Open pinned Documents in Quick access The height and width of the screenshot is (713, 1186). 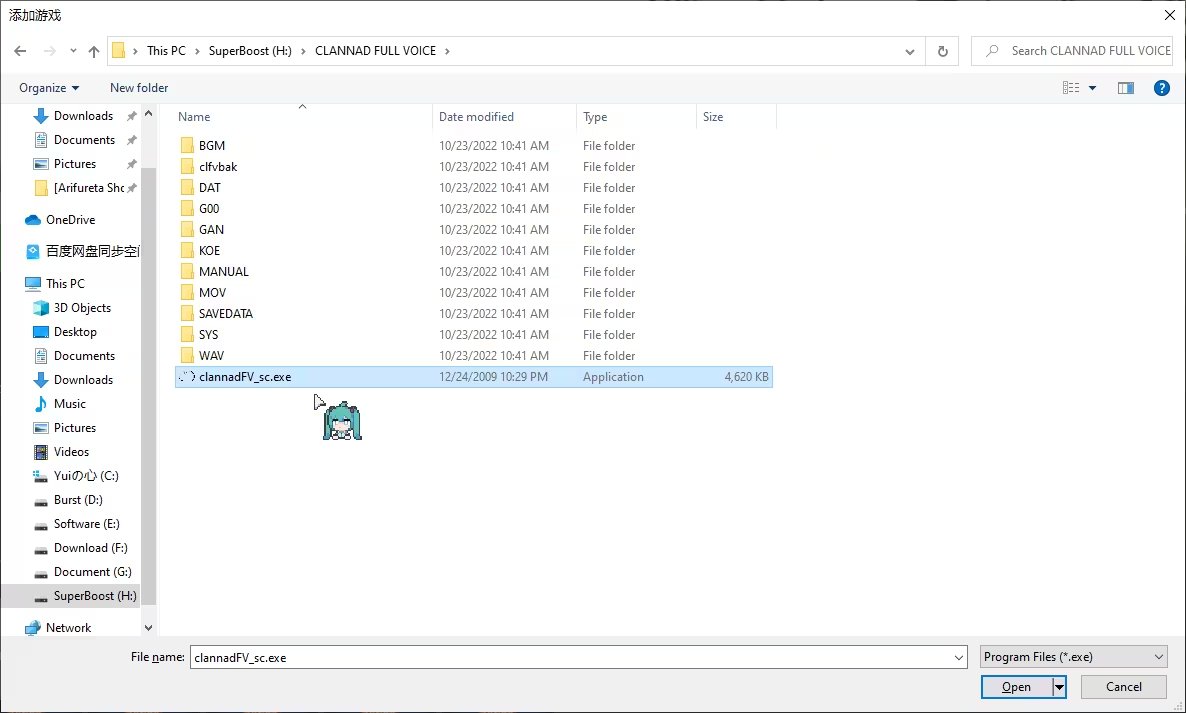84,140
